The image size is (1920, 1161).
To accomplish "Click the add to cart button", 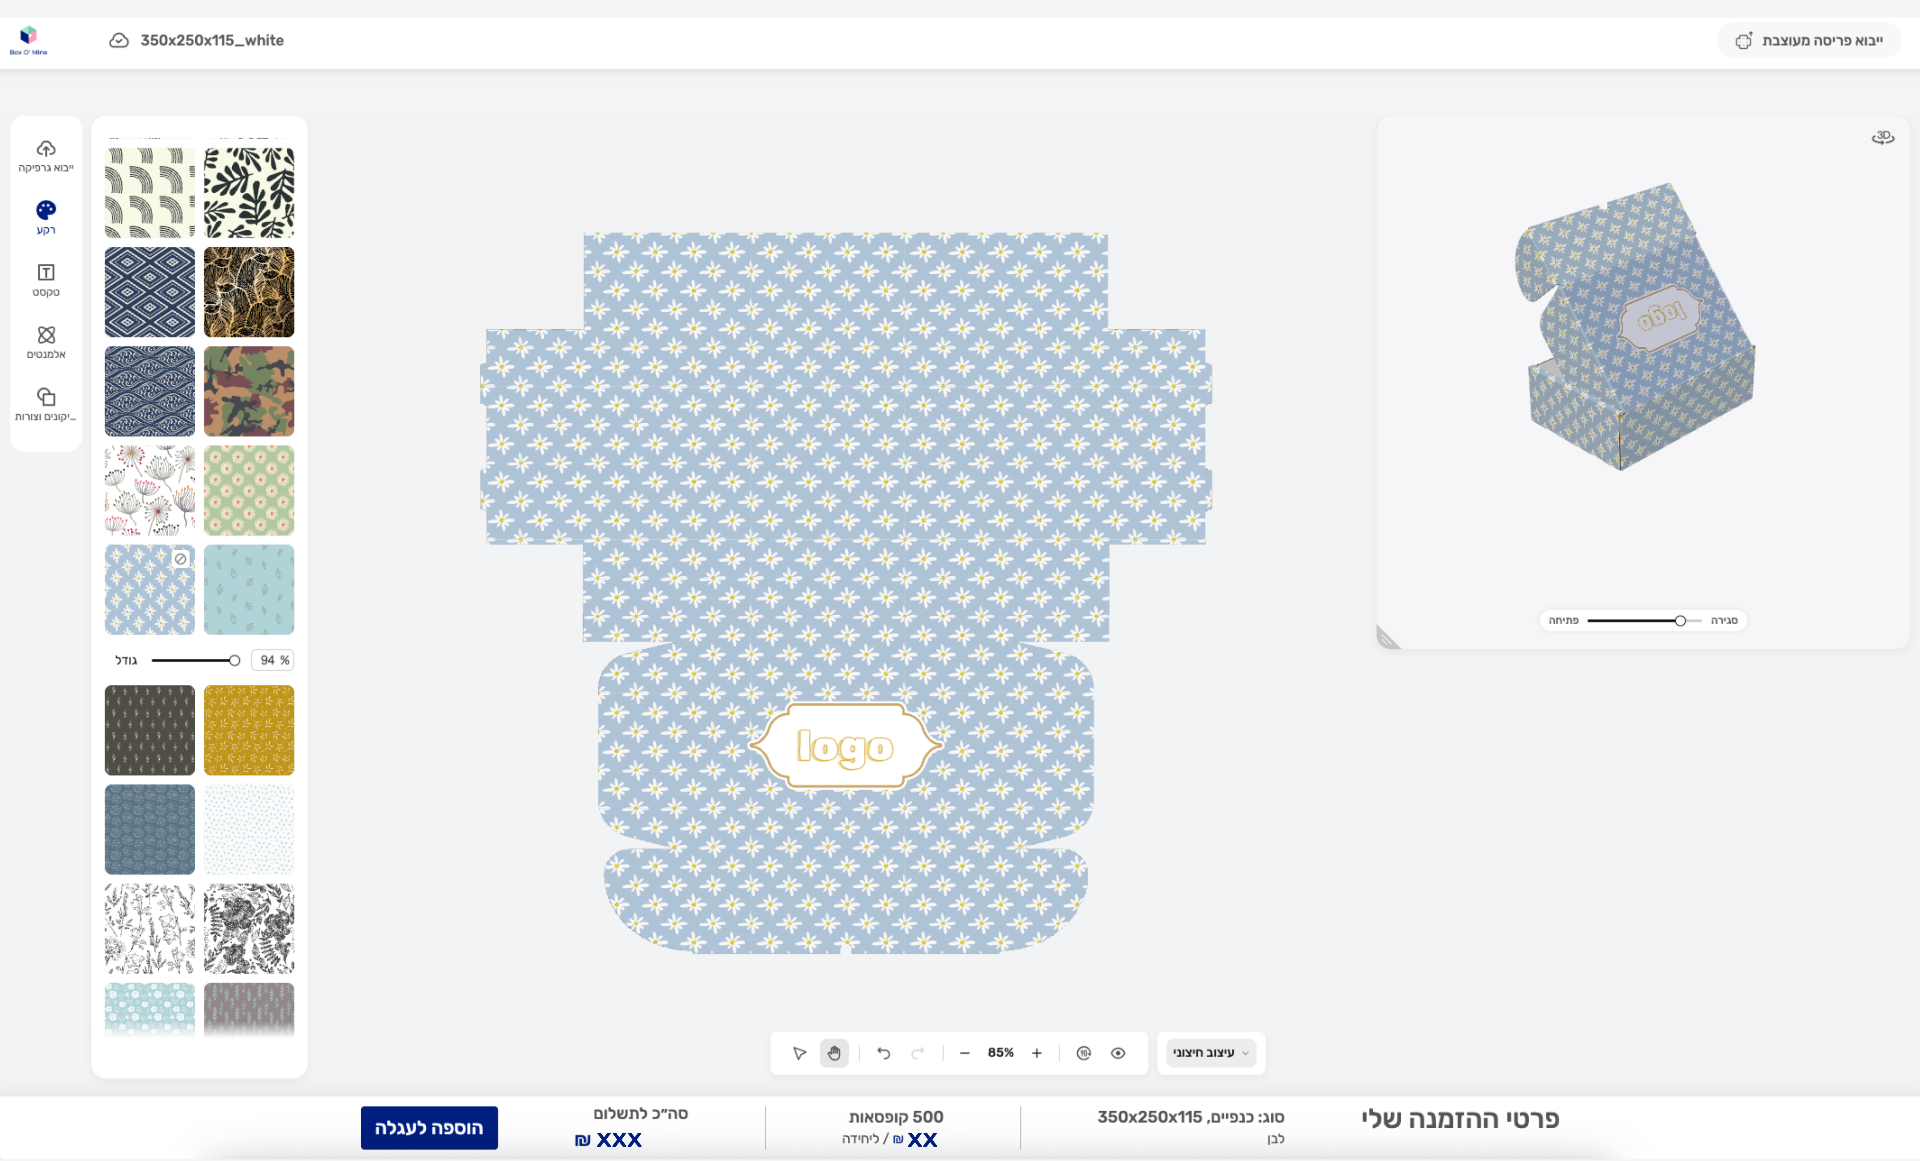I will click(x=429, y=1128).
